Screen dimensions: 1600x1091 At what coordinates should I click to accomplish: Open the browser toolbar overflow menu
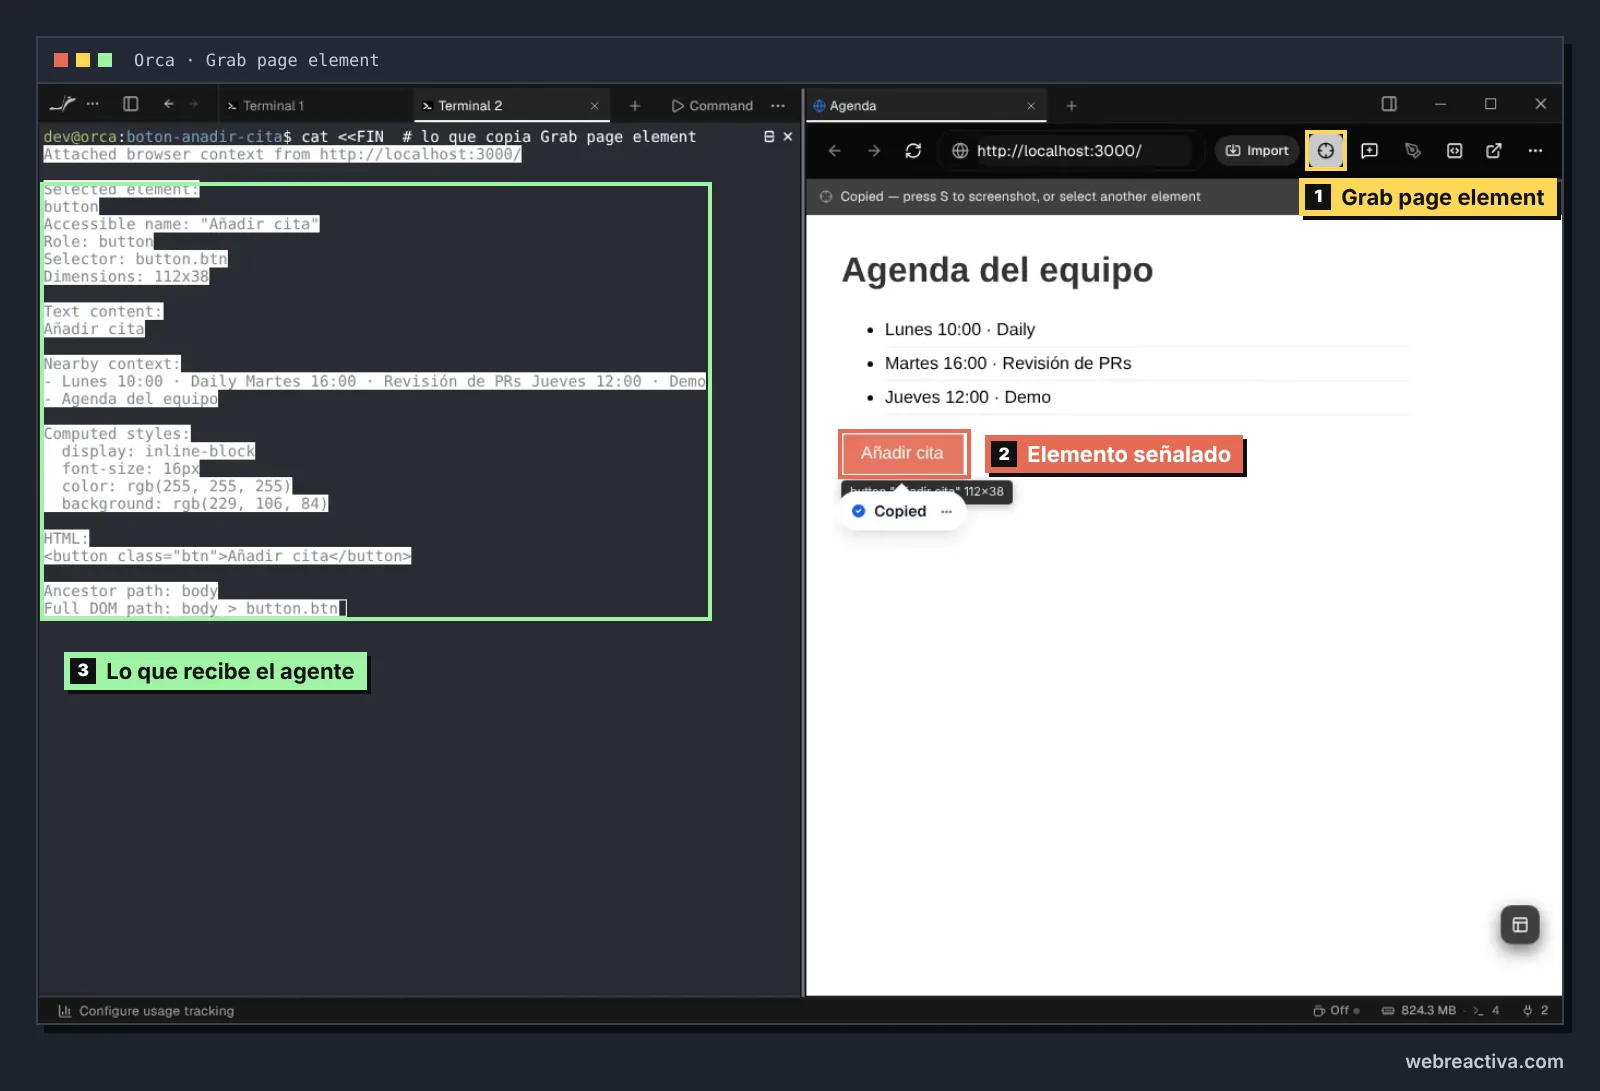pos(1535,151)
